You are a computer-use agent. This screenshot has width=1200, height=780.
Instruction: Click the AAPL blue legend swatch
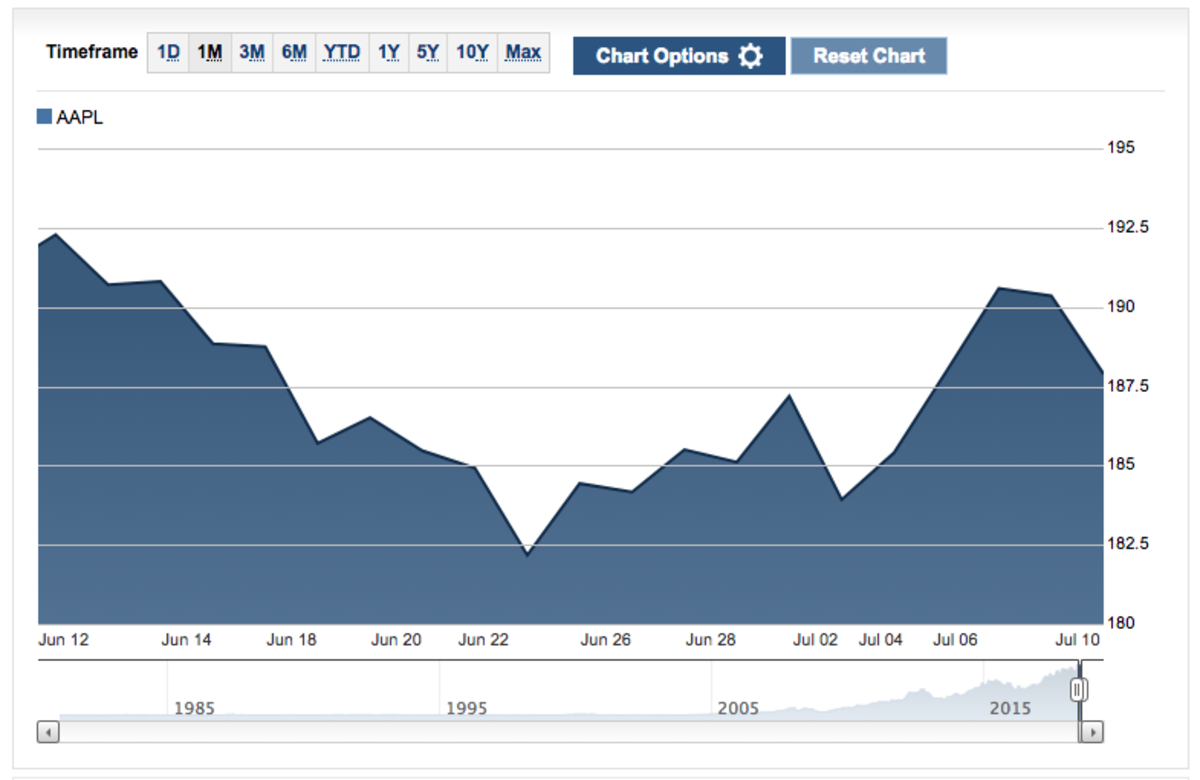44,117
